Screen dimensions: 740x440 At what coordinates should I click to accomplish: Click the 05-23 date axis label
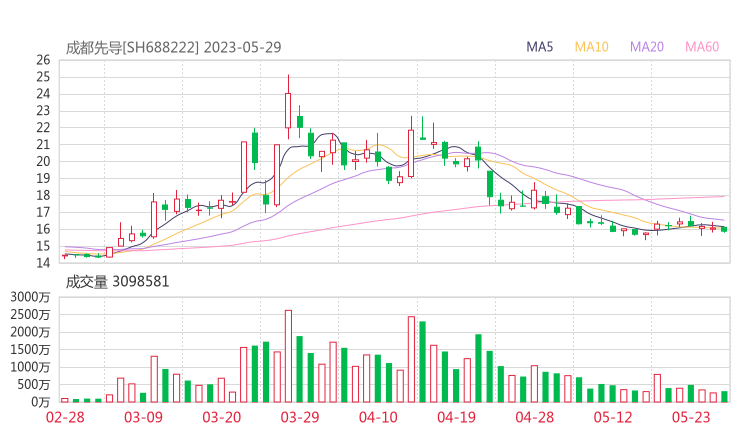click(691, 417)
